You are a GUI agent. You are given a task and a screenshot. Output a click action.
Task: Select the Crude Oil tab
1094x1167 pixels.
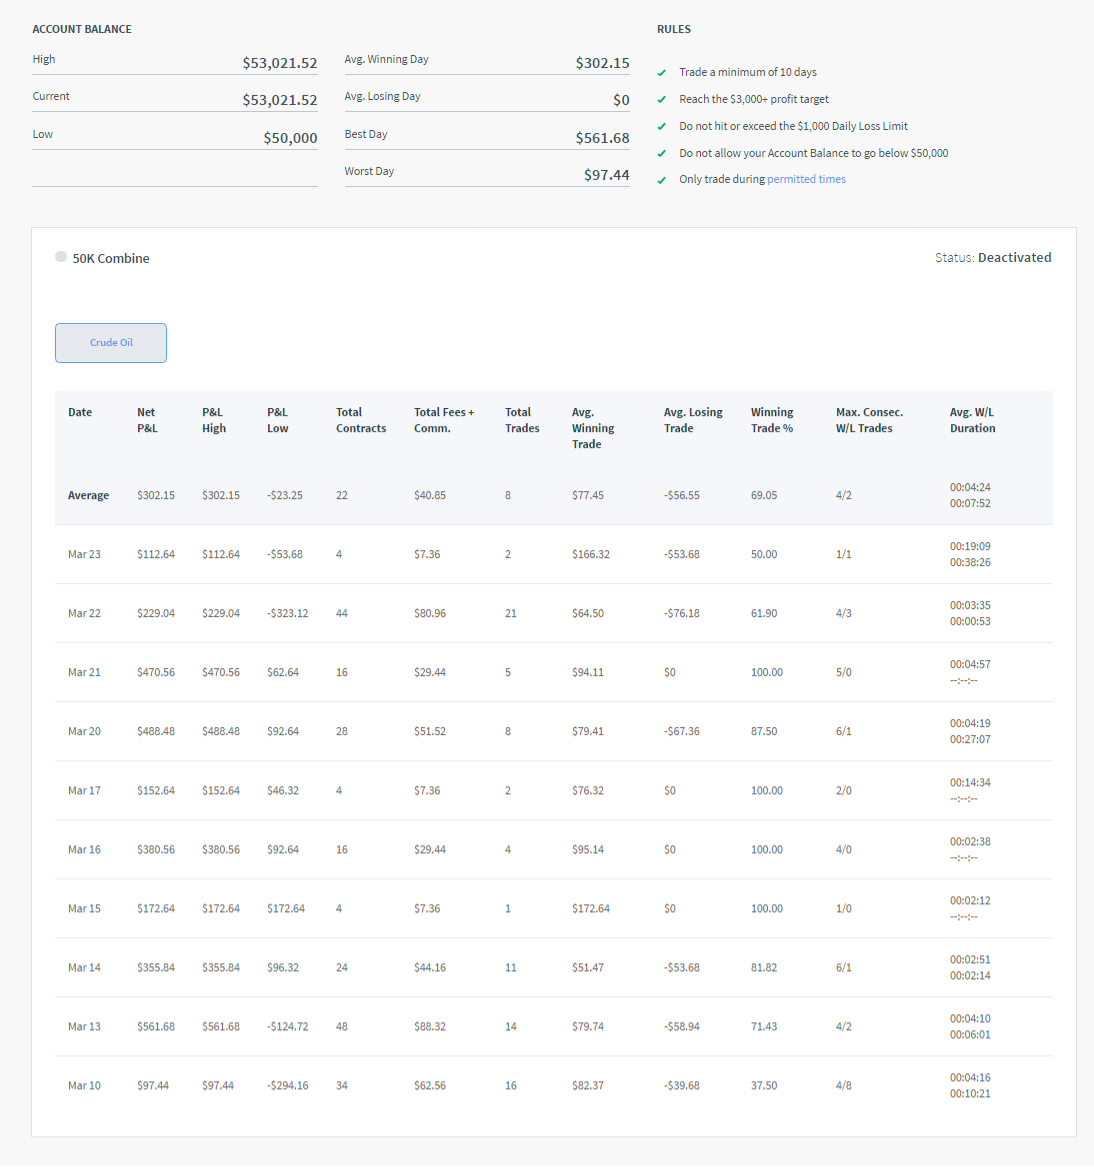point(110,342)
